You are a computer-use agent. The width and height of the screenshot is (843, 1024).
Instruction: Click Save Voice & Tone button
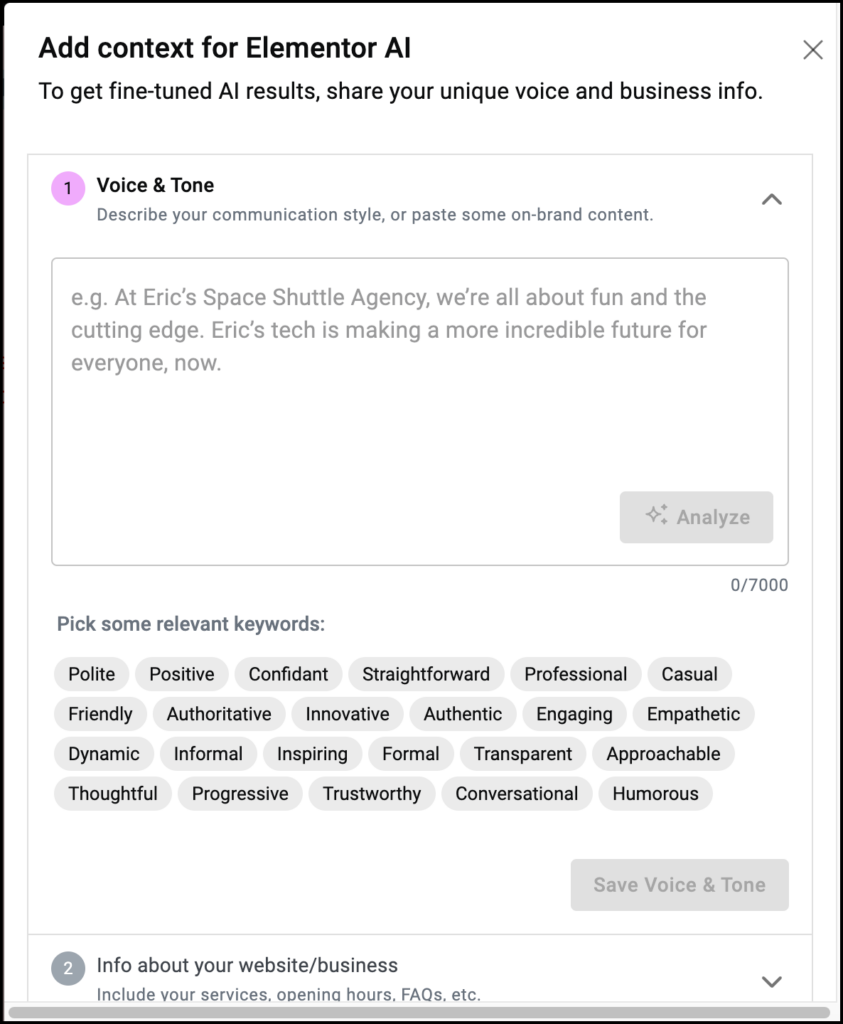(x=679, y=884)
